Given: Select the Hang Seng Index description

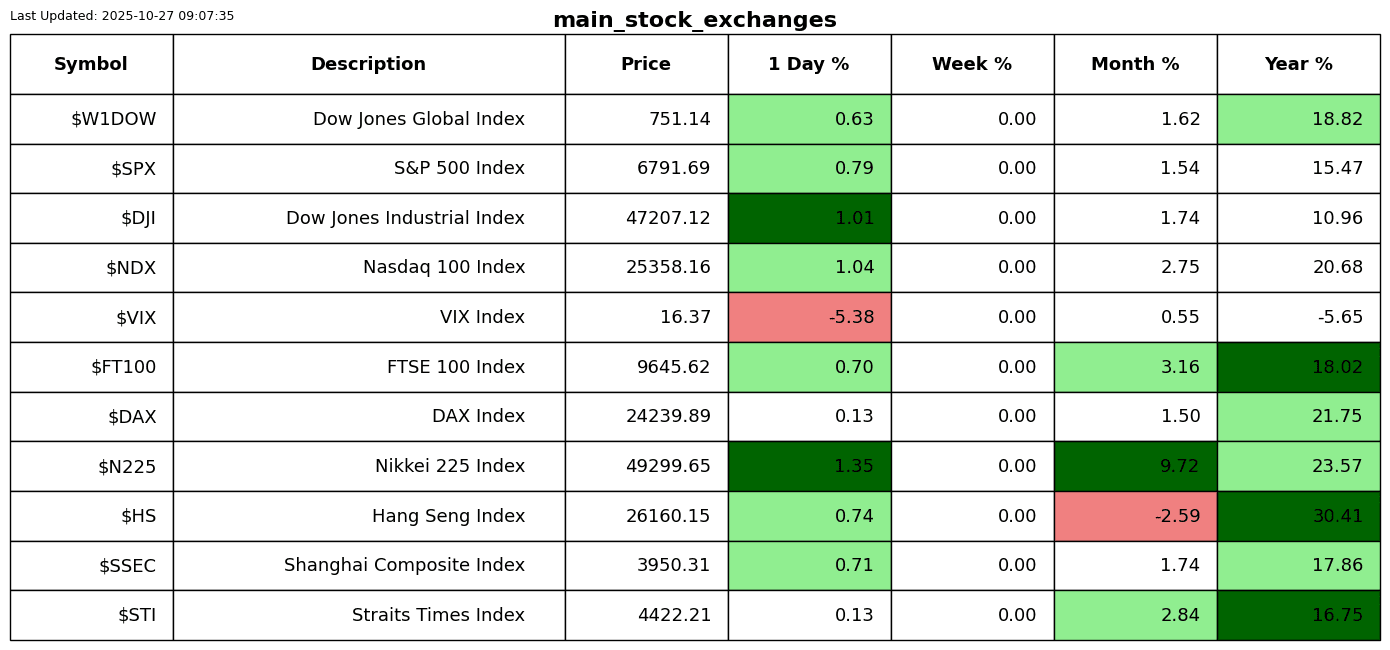Looking at the screenshot, I should [x=448, y=516].
